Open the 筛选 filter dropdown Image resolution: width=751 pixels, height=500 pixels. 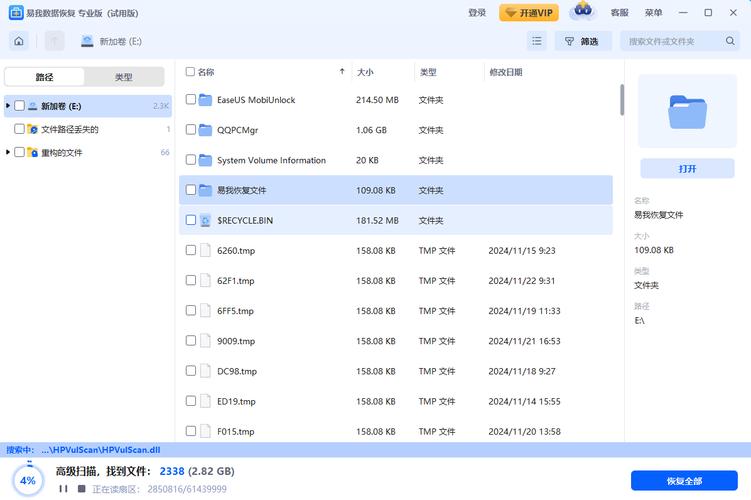click(582, 41)
